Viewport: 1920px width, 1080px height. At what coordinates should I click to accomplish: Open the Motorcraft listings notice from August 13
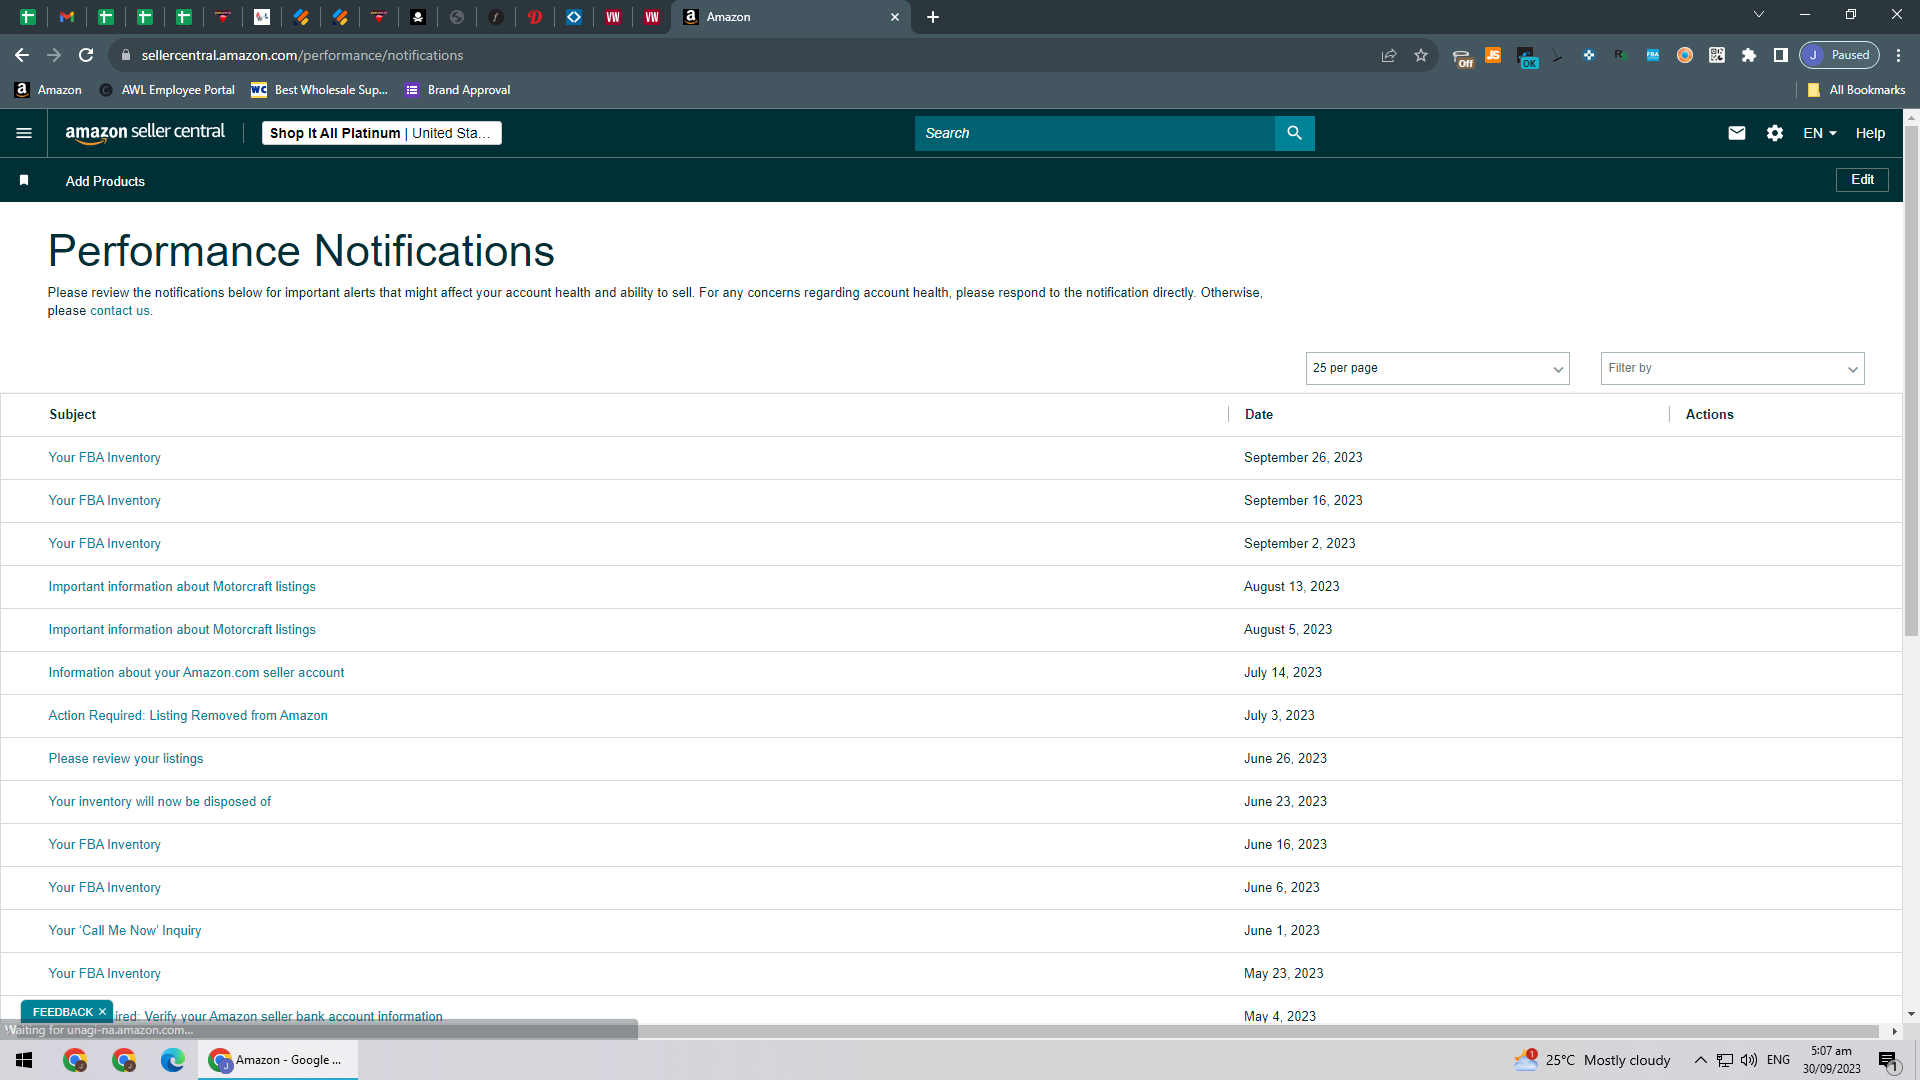click(182, 586)
